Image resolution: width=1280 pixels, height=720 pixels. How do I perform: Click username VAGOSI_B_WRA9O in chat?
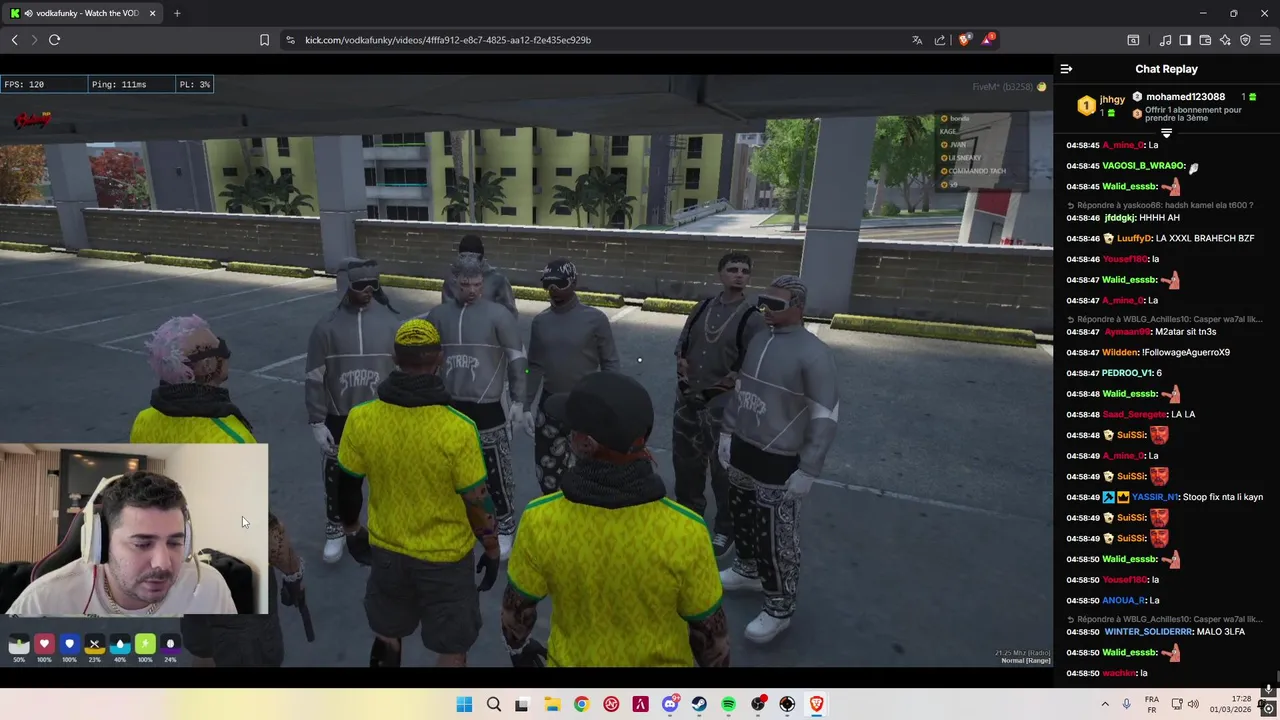coord(1143,166)
